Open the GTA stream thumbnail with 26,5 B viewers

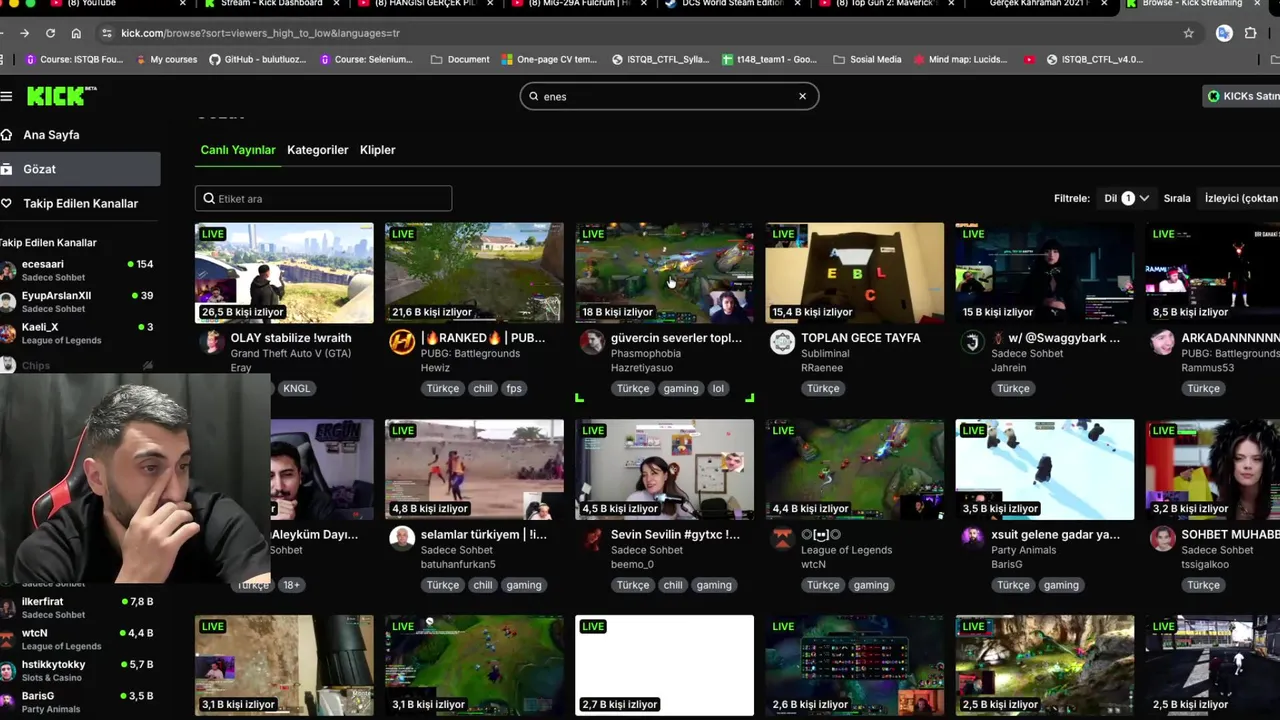[284, 273]
